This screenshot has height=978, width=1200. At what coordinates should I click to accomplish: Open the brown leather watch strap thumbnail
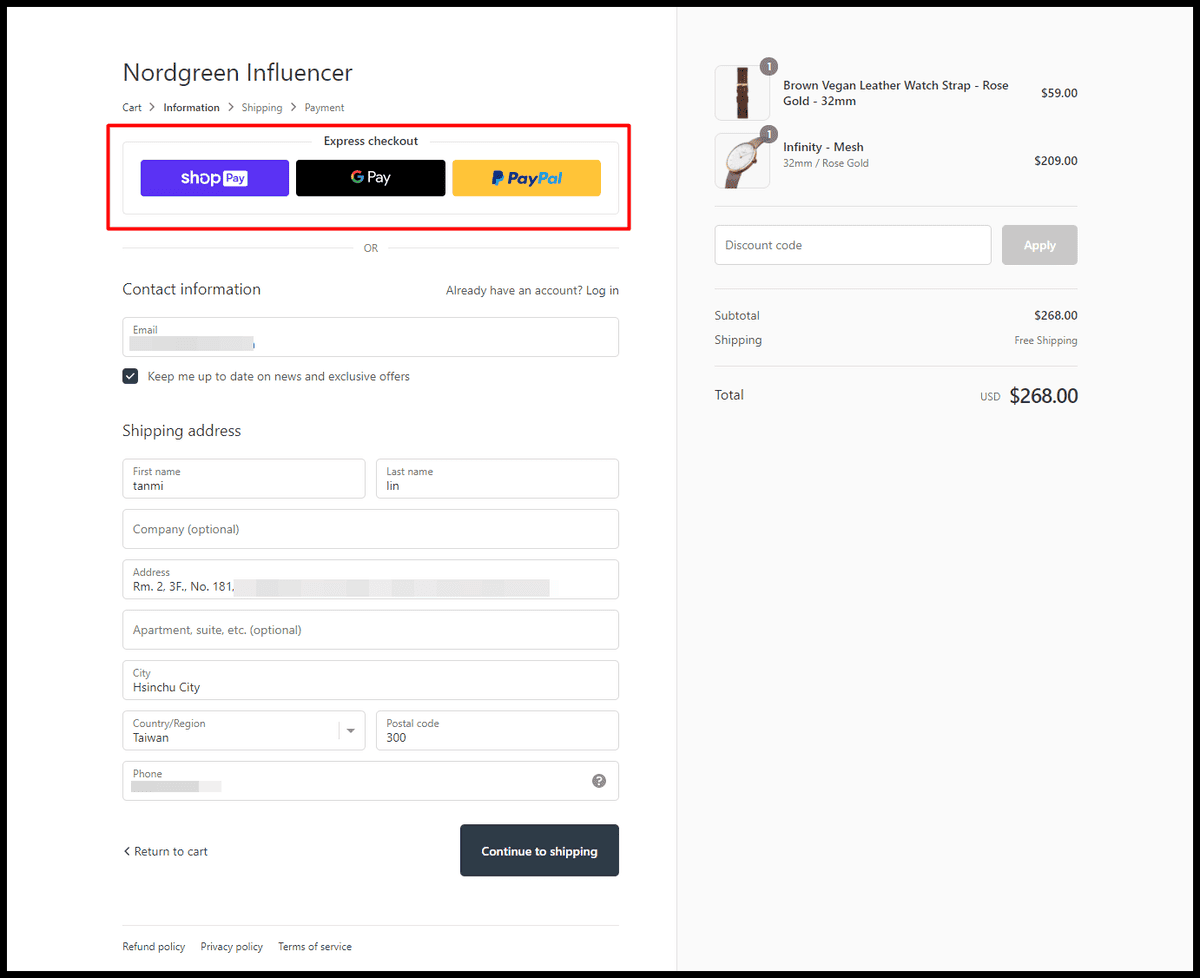[x=742, y=93]
